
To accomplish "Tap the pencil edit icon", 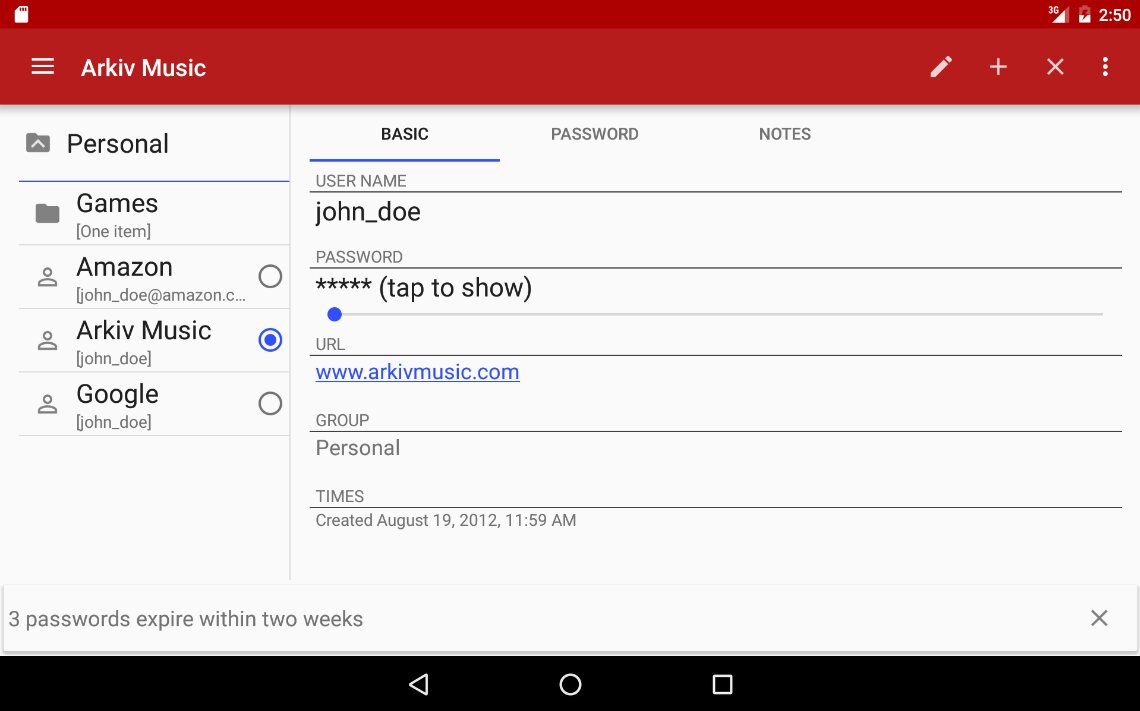I will pyautogui.click(x=941, y=67).
